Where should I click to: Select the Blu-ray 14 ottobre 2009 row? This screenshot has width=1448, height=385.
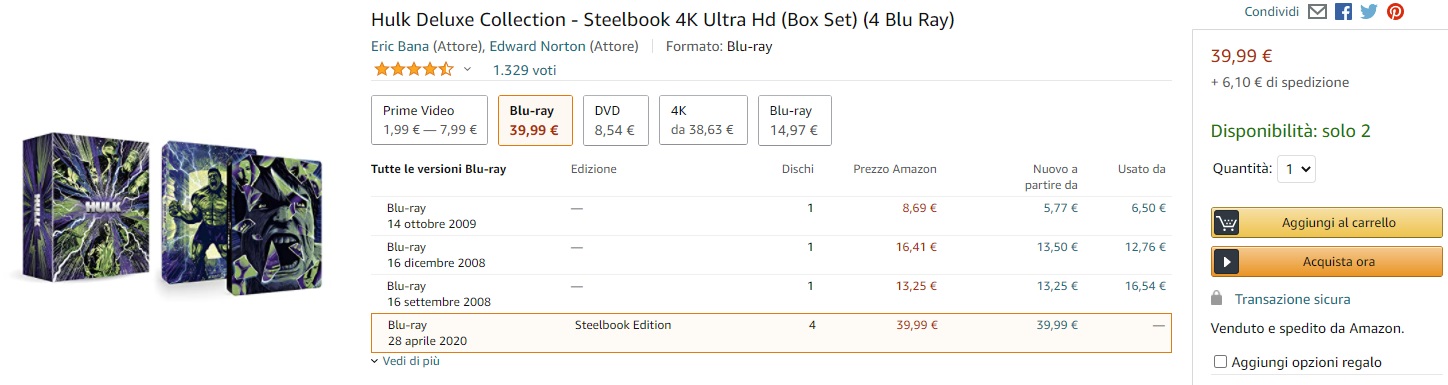[771, 216]
